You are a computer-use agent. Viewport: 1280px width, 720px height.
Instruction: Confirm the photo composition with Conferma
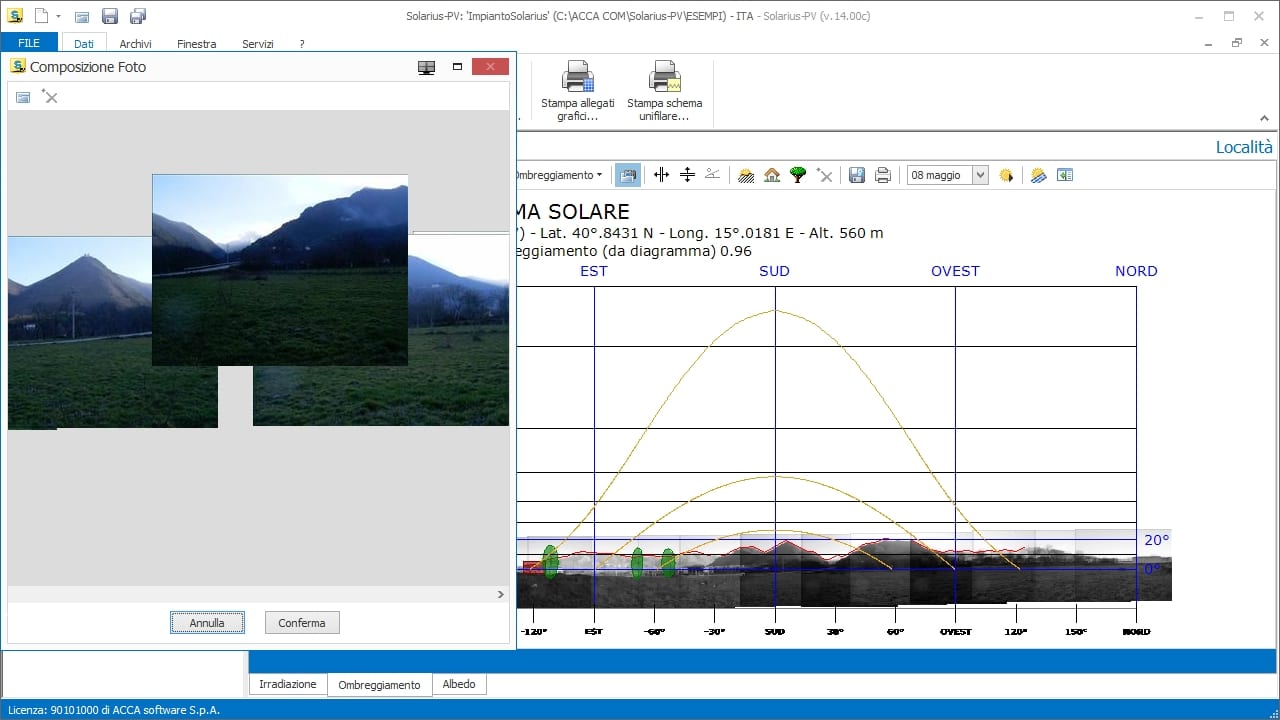(x=301, y=622)
